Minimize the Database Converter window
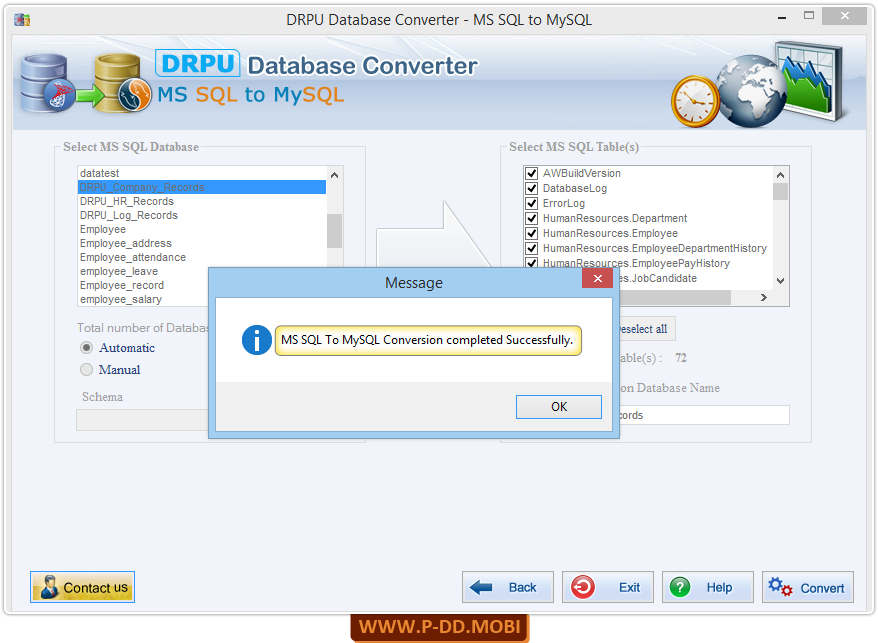 [x=782, y=17]
